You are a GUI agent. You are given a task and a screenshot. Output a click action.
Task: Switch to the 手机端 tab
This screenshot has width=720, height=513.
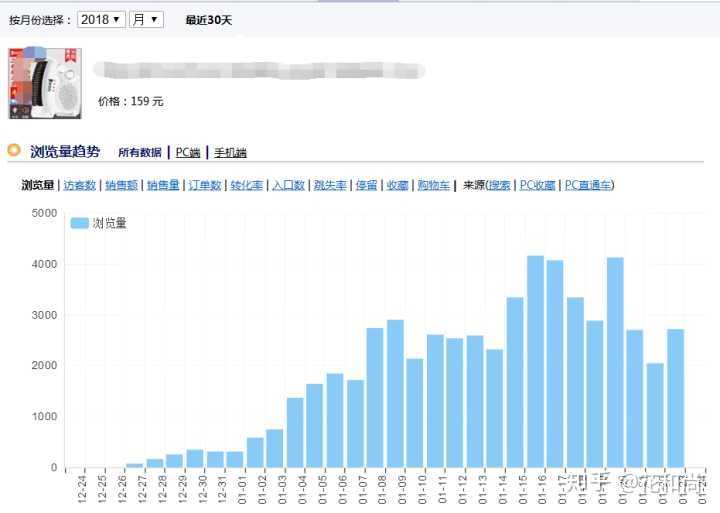230,152
